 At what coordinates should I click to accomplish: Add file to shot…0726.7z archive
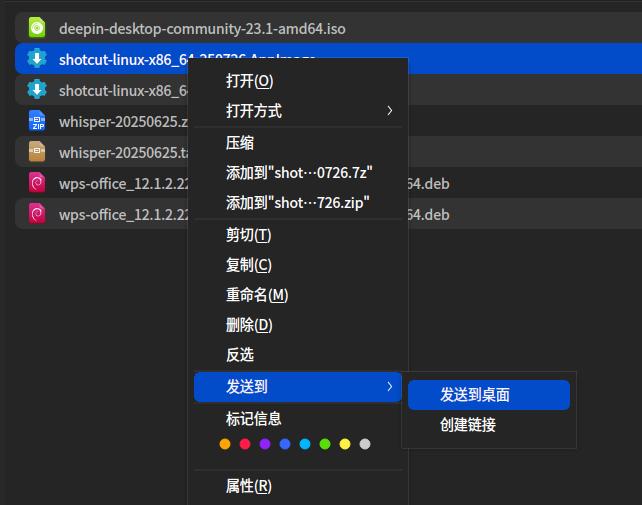pyautogui.click(x=299, y=173)
